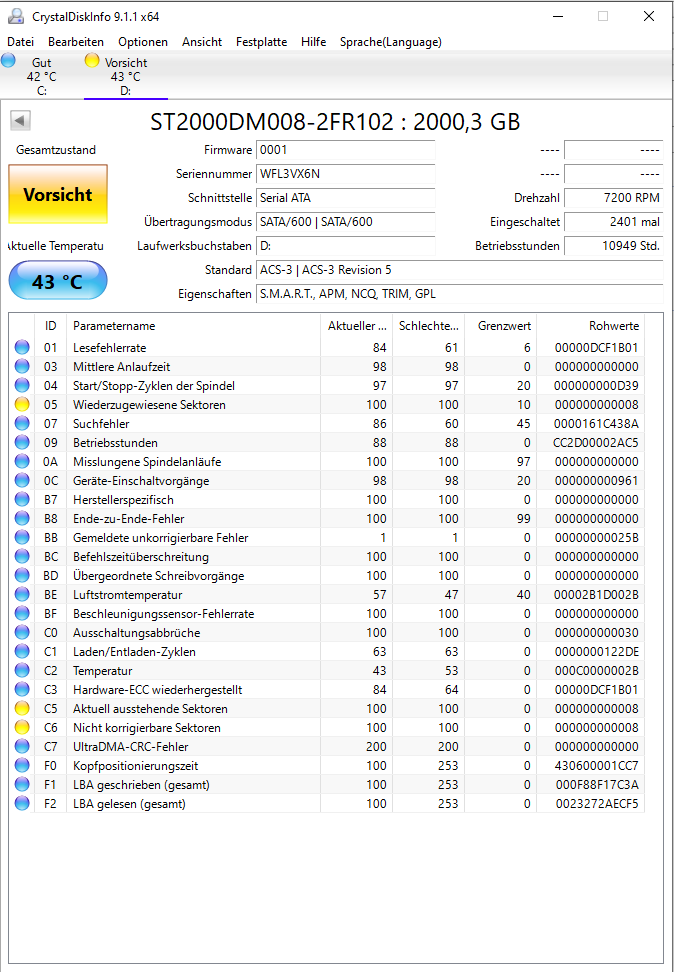Click the CrystalDiskInfo app icon in title bar
Image resolution: width=674 pixels, height=972 pixels.
(16, 16)
